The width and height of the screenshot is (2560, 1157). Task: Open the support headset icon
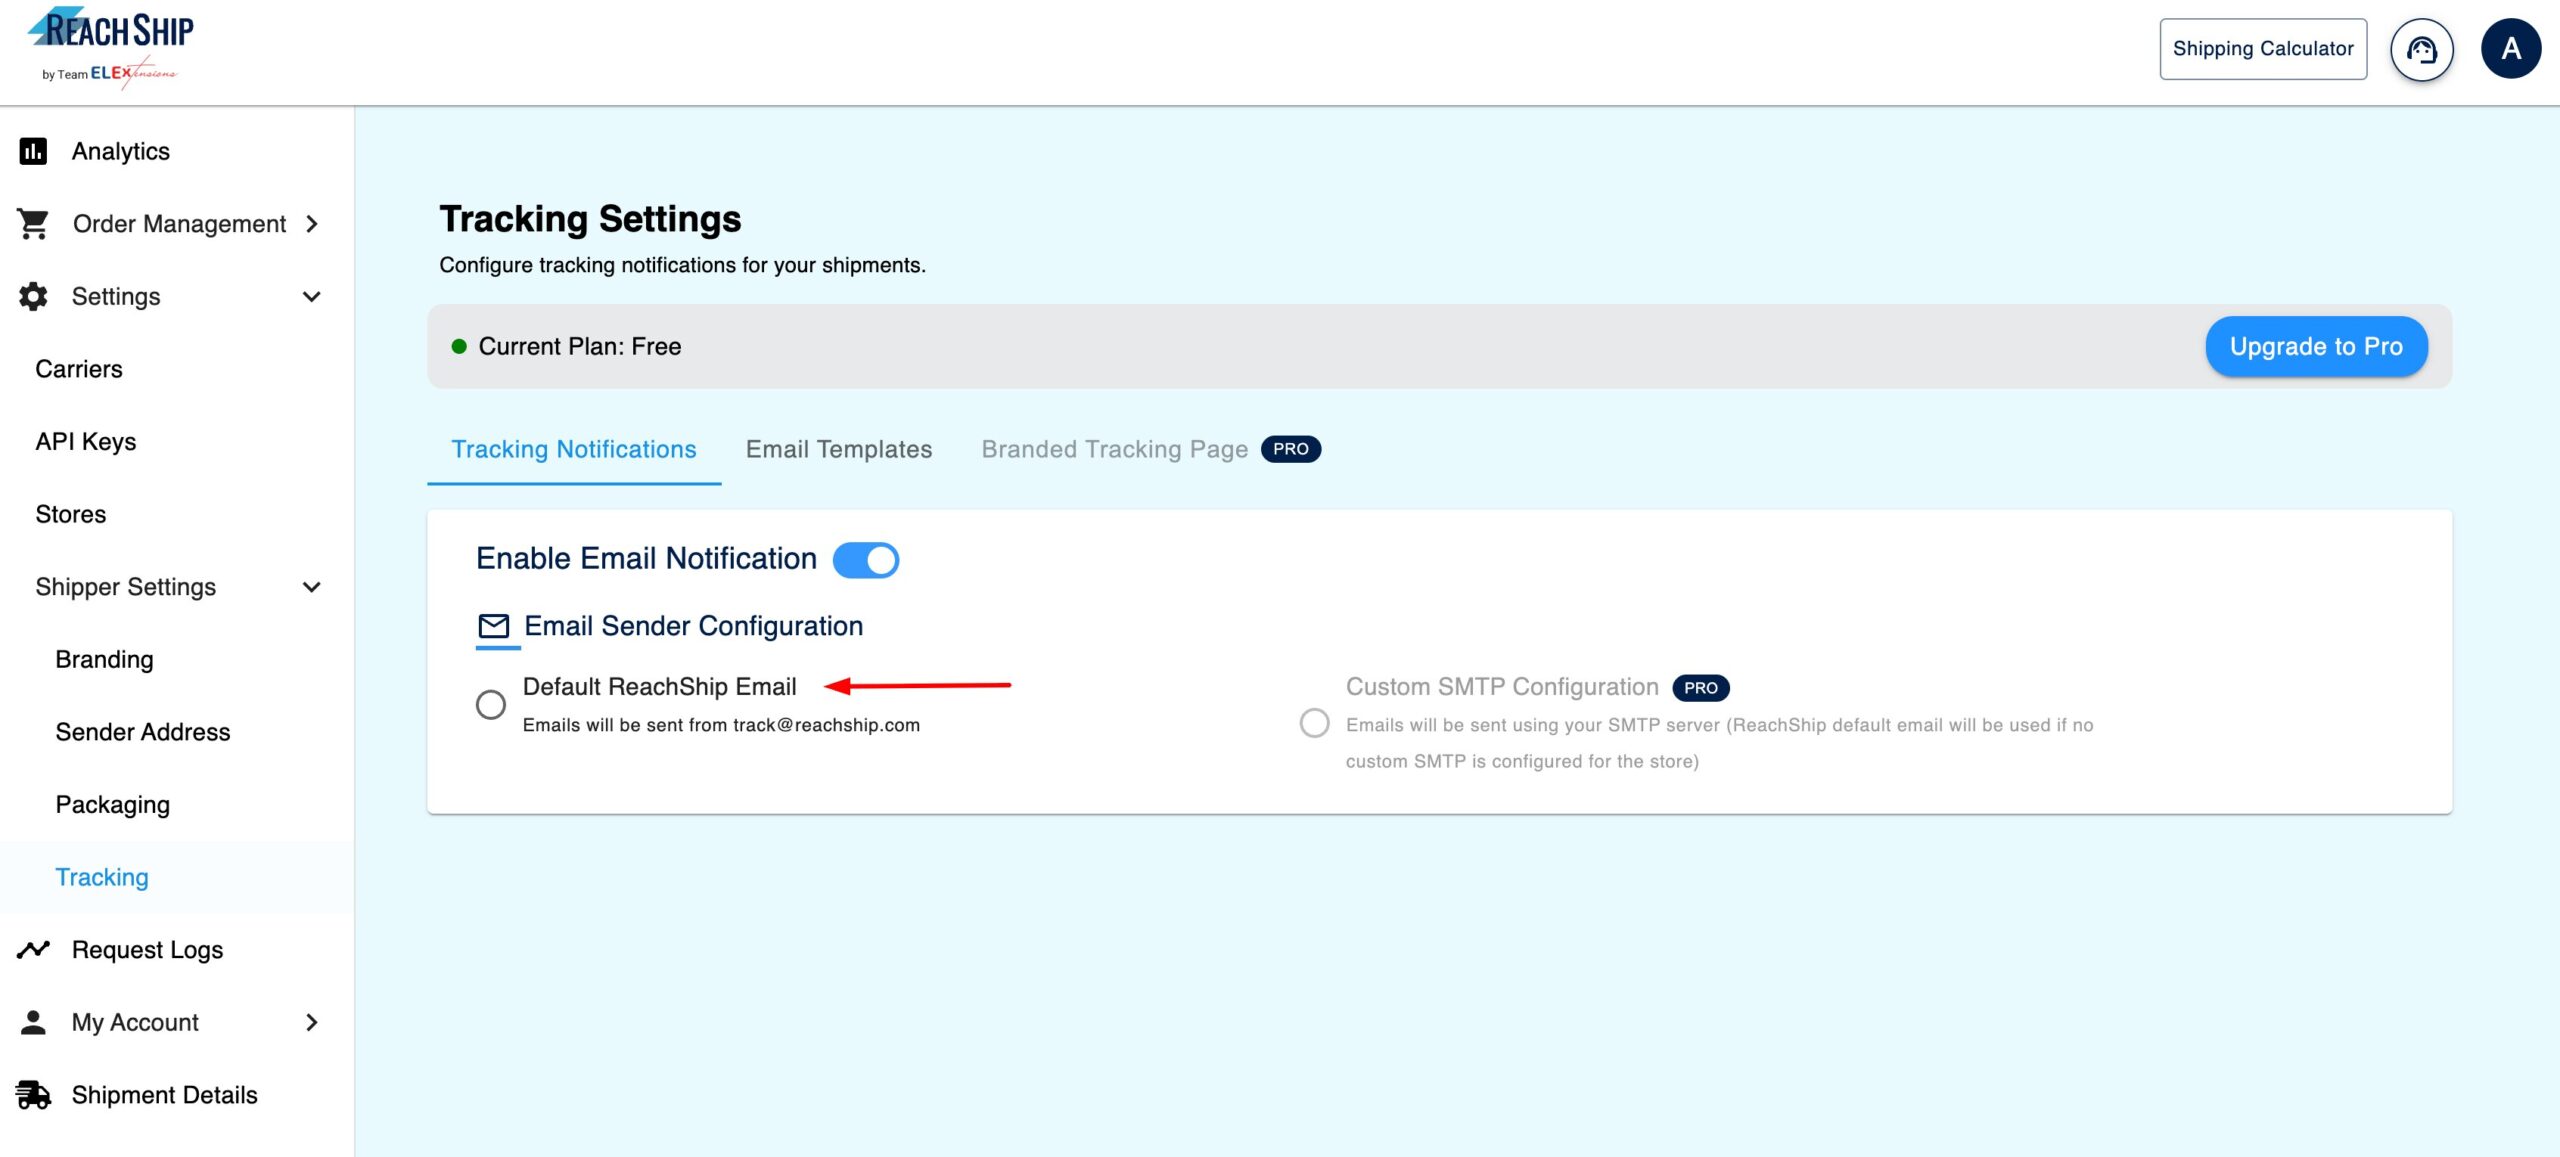pos(2421,49)
